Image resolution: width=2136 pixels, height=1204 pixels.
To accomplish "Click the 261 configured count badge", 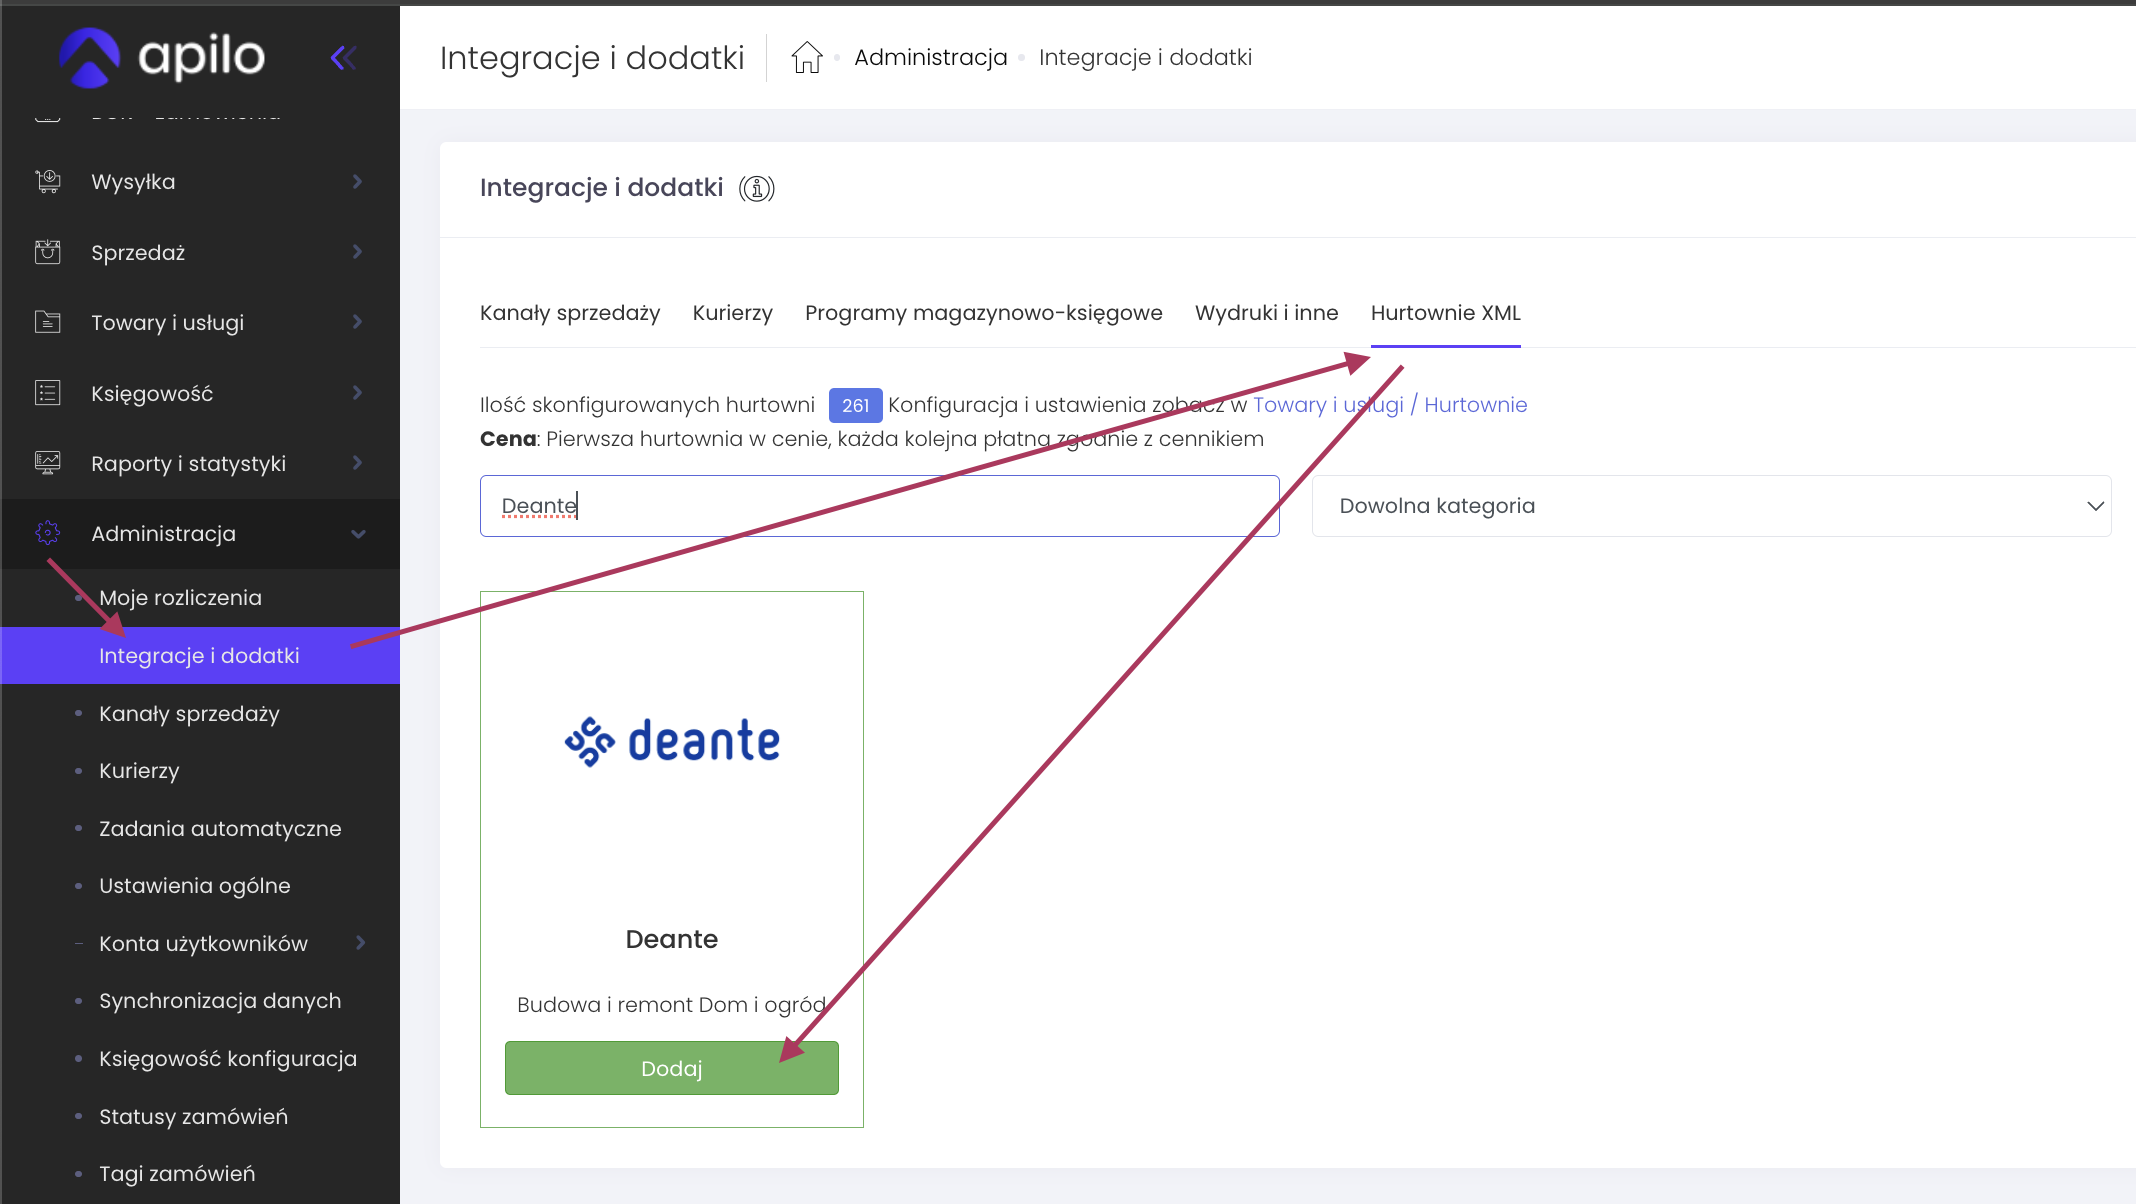I will (855, 405).
